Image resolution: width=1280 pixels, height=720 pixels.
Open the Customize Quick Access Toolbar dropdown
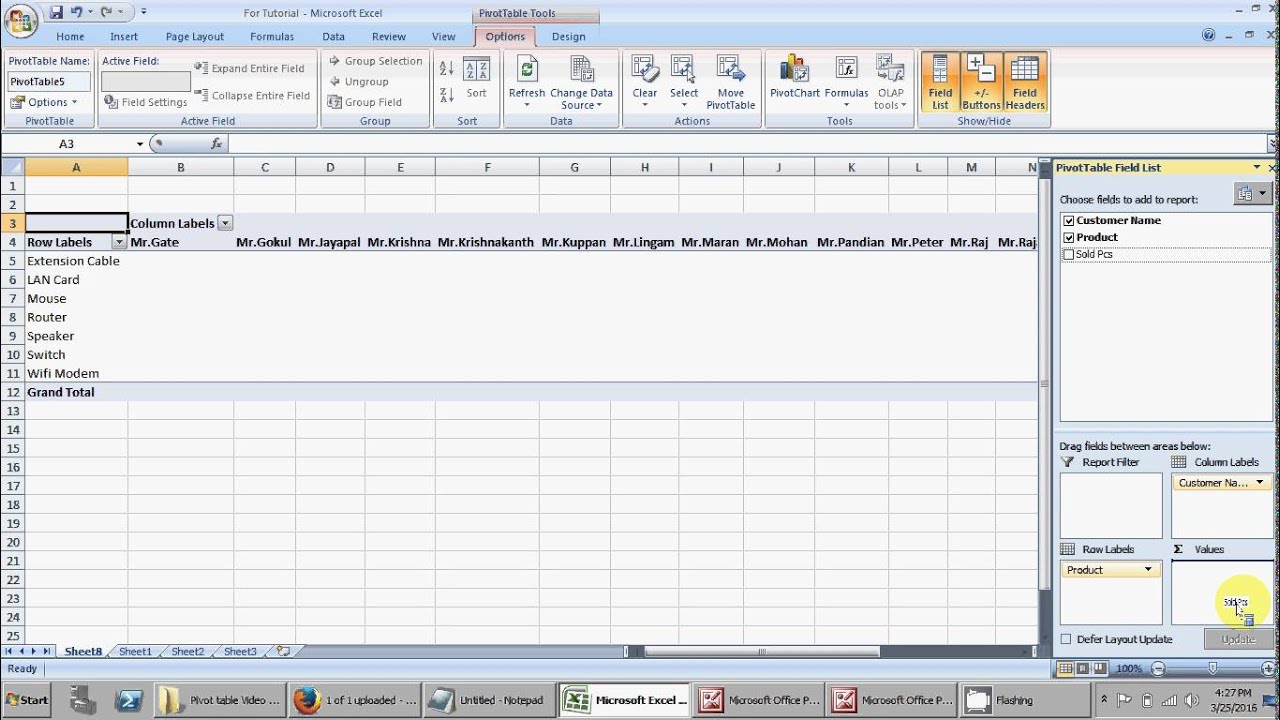tap(144, 12)
